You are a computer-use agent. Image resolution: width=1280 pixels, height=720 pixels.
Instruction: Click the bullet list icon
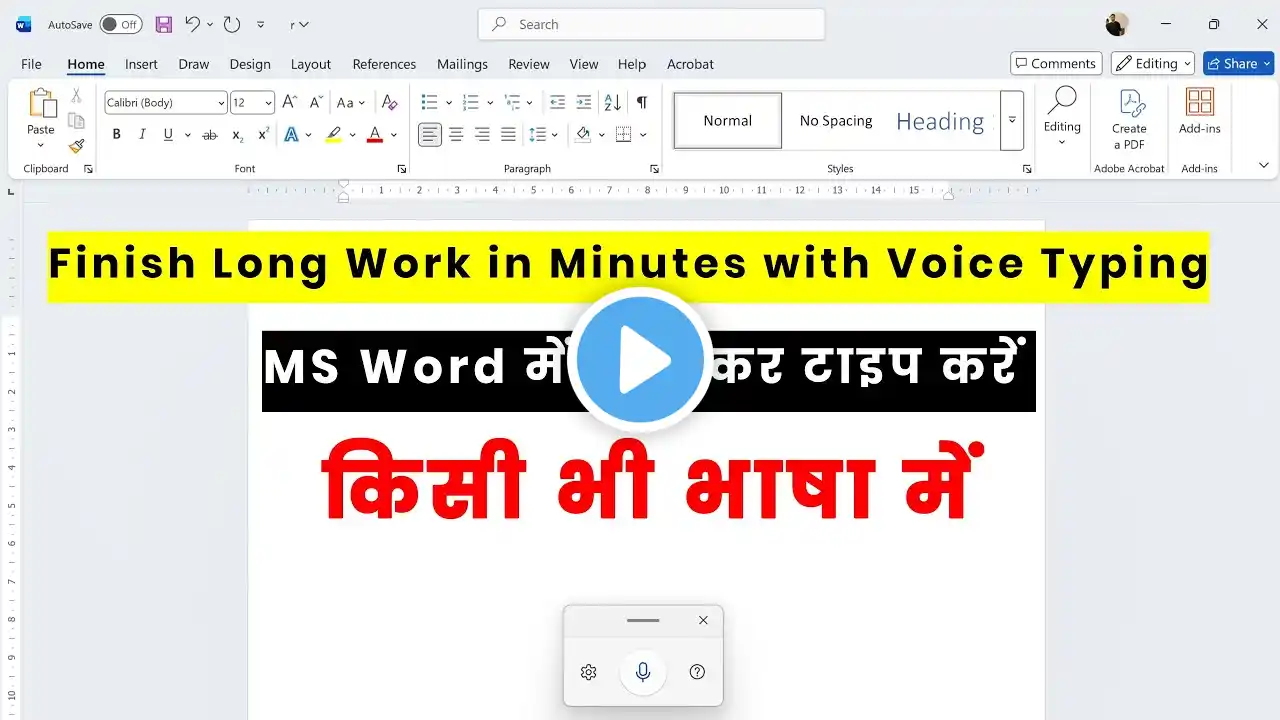coord(430,102)
